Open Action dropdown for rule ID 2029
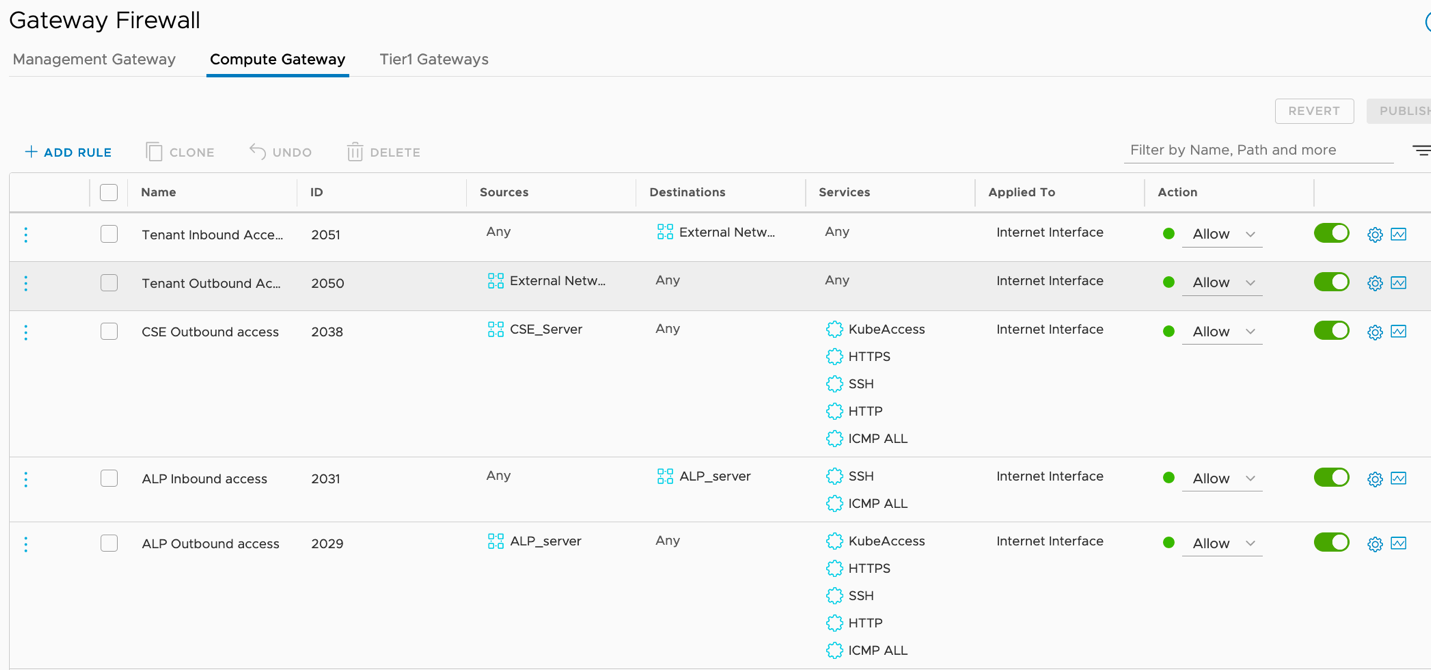 1222,544
